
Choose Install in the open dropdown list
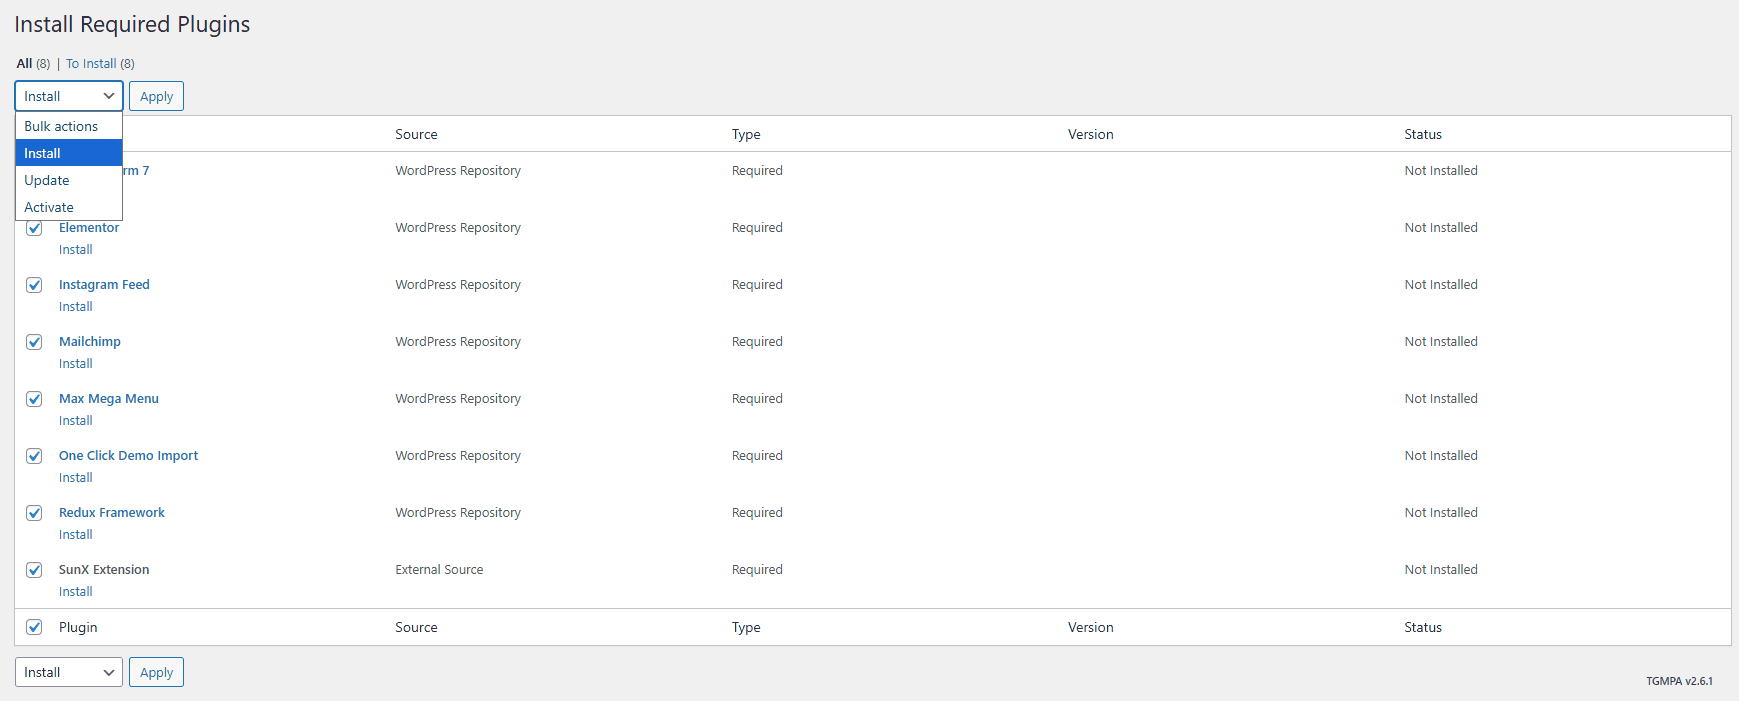coord(68,153)
